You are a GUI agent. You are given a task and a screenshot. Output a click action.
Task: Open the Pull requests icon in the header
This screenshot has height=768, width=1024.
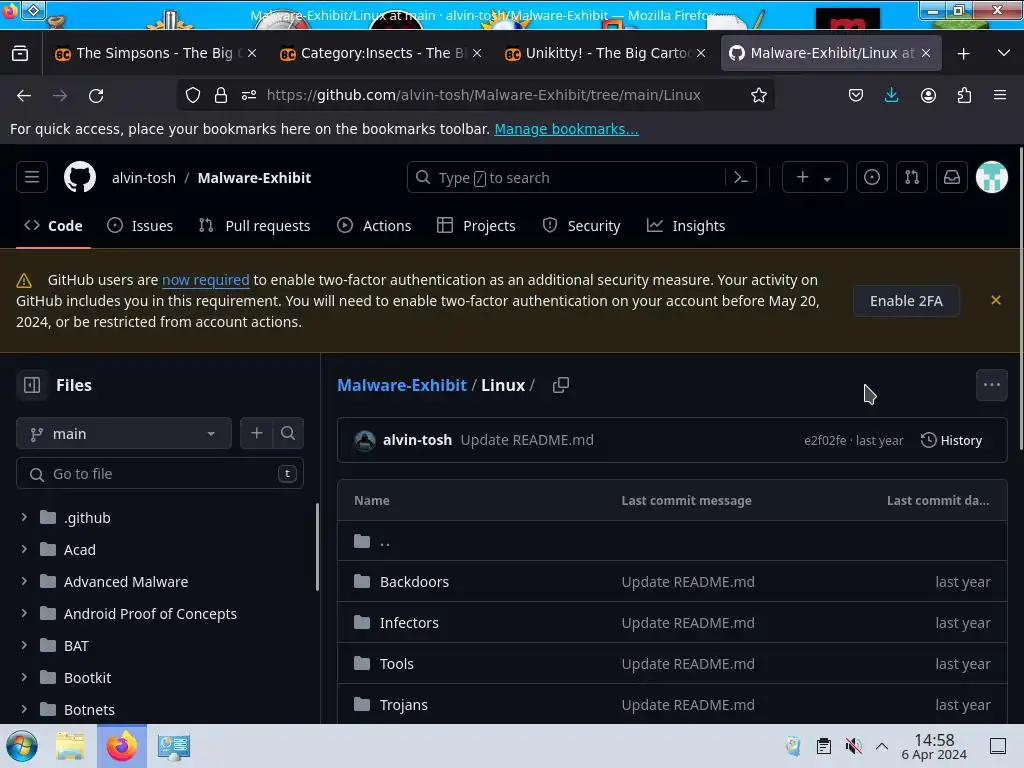[912, 178]
